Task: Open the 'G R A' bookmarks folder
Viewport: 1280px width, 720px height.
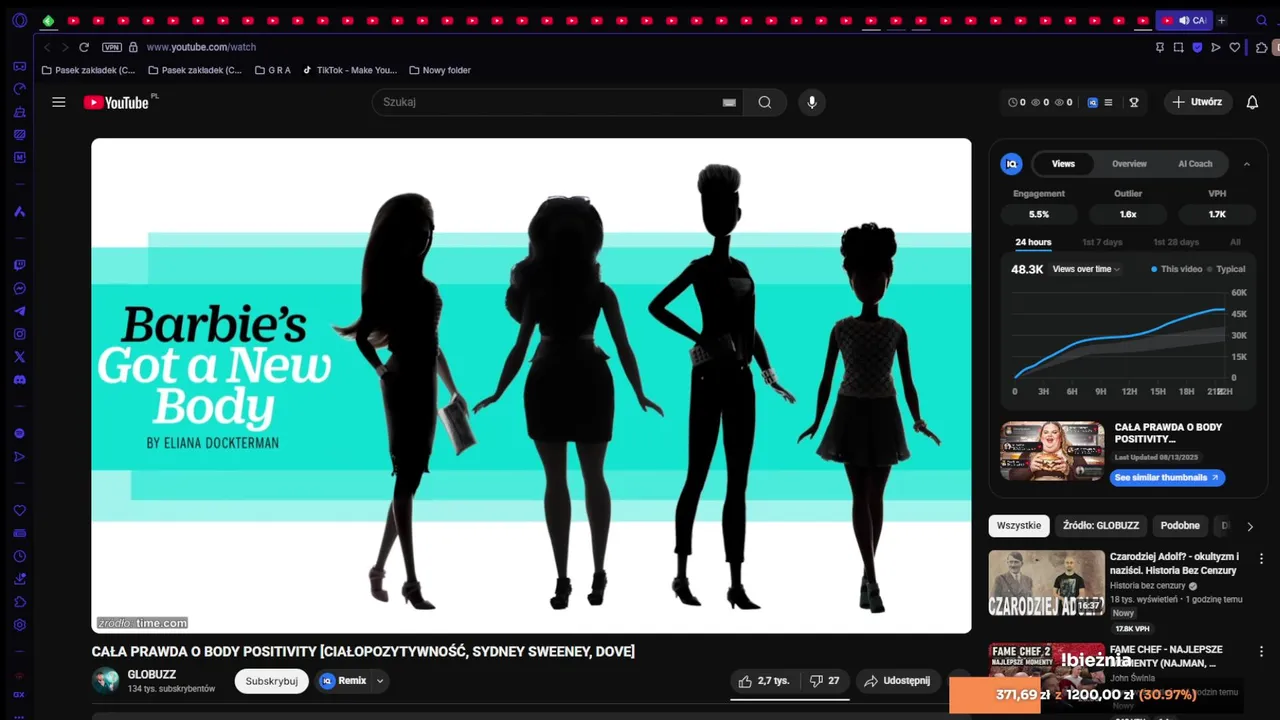Action: click(x=273, y=70)
